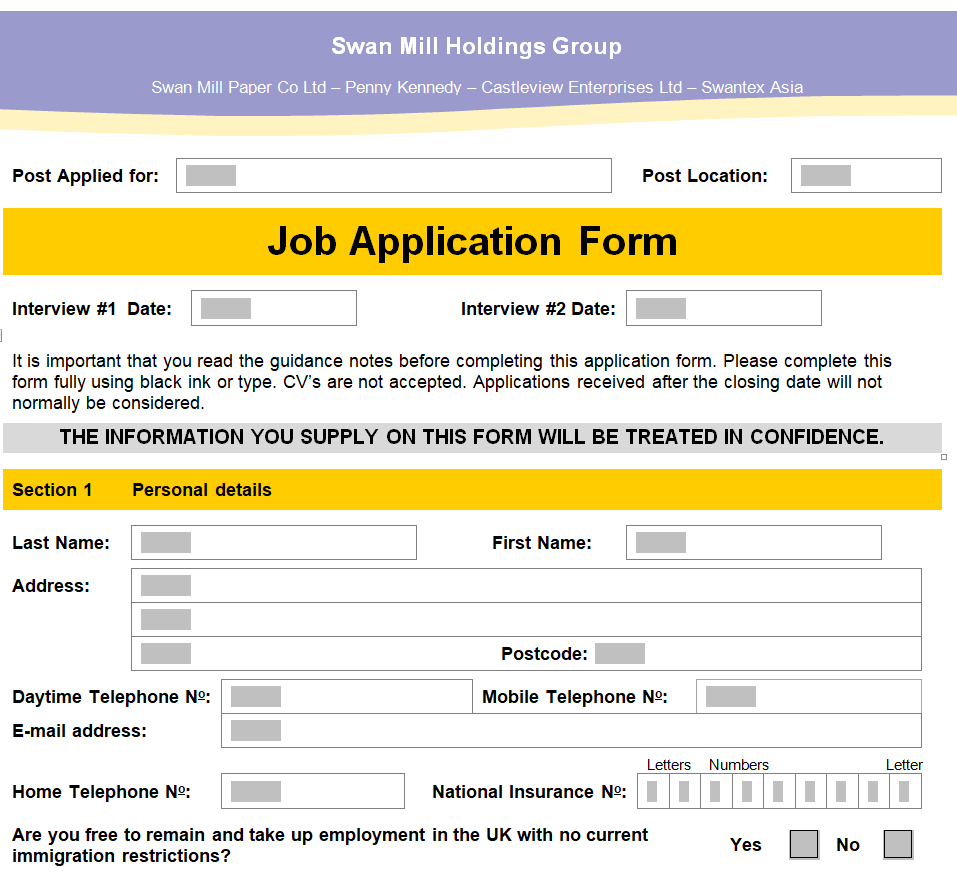Click the Post Location field
This screenshot has width=957, height=873.
coord(865,176)
